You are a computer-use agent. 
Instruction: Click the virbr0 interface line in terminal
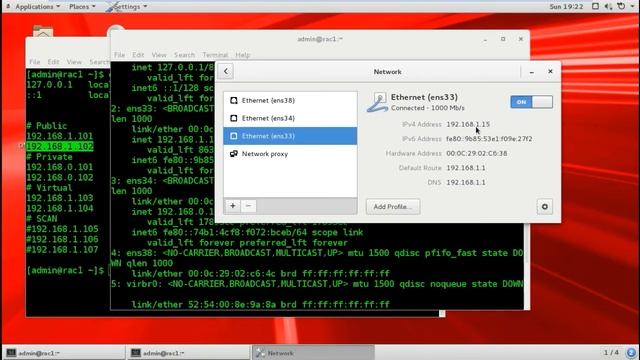click(x=317, y=284)
